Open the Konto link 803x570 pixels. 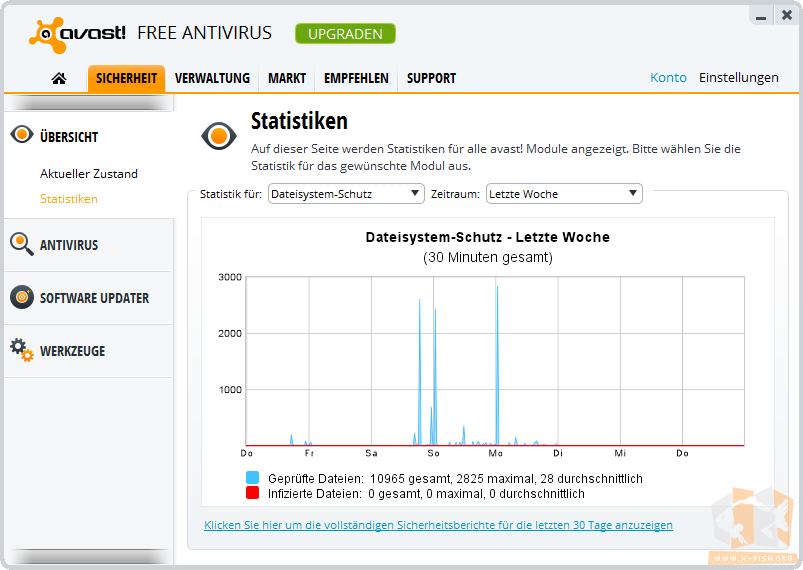(668, 77)
